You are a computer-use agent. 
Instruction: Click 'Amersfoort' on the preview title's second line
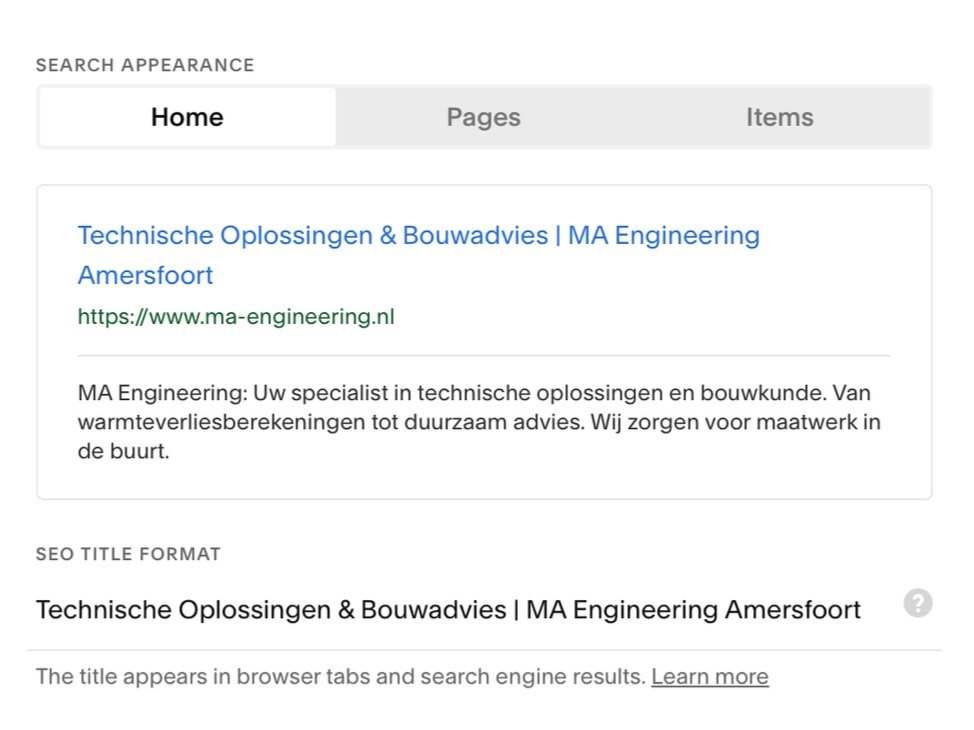pos(145,275)
